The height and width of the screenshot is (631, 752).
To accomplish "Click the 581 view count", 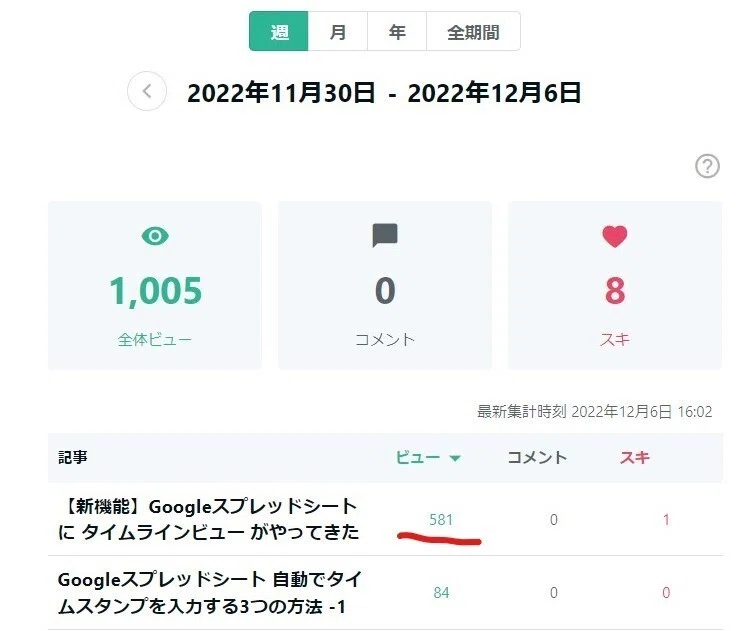I will coord(441,519).
